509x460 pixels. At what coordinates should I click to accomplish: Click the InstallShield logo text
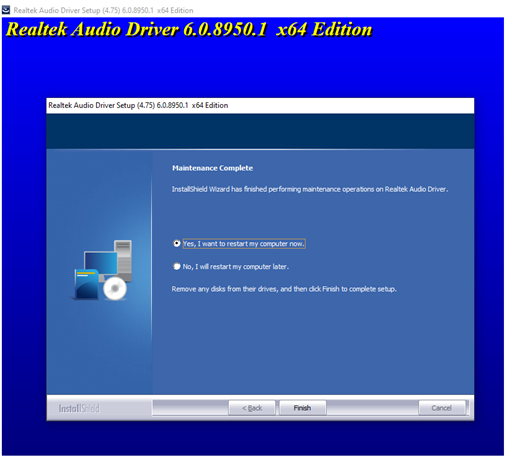[79, 408]
